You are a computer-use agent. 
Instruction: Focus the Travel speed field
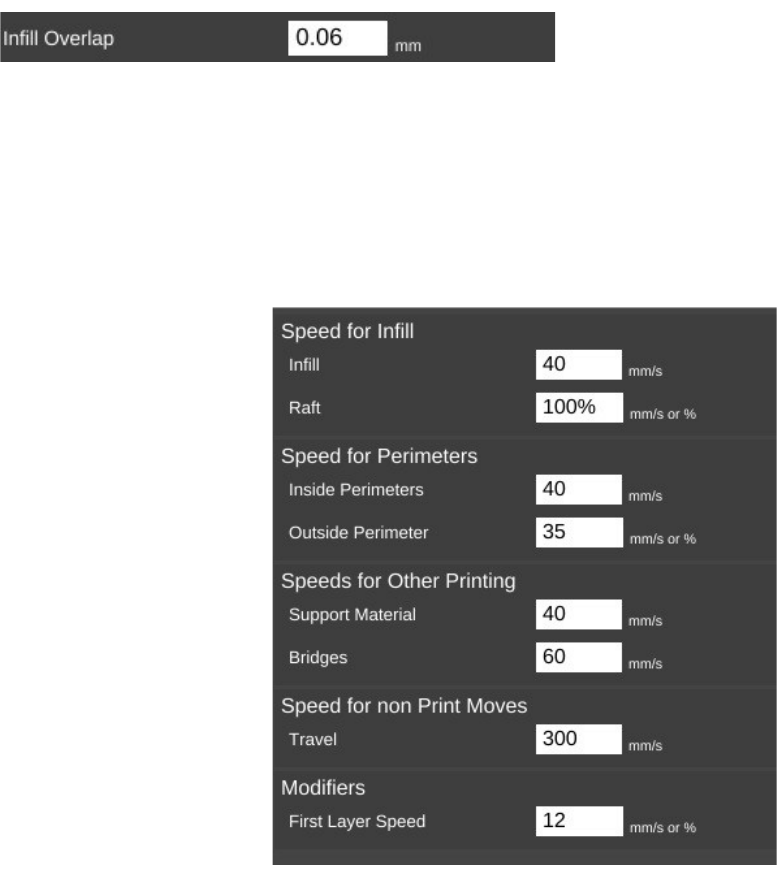pyautogui.click(x=579, y=740)
